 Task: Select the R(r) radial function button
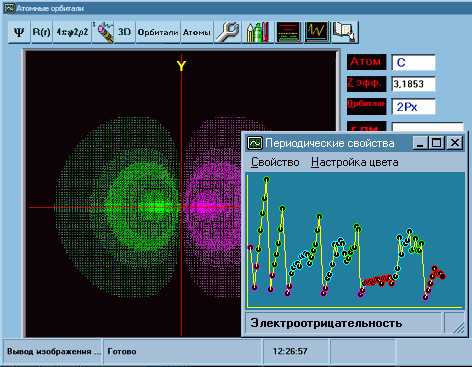(x=42, y=32)
